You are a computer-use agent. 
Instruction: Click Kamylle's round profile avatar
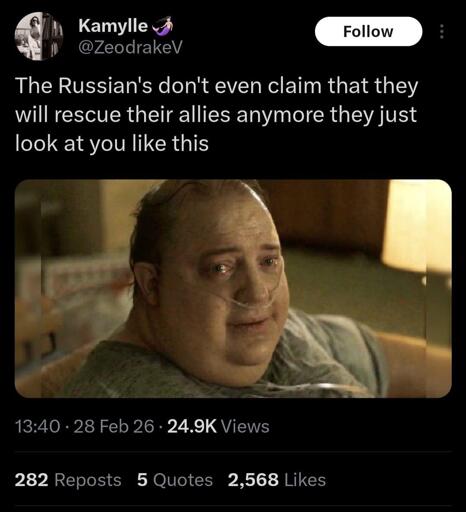39,36
